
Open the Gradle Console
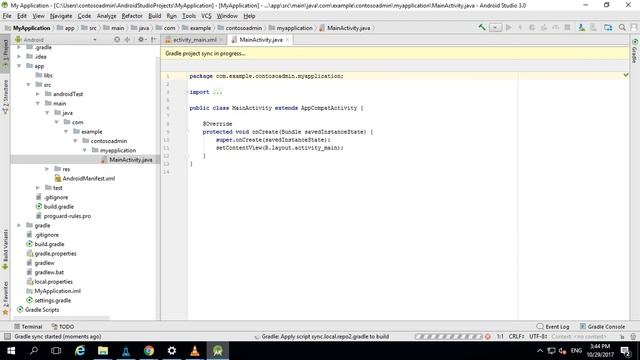click(602, 327)
